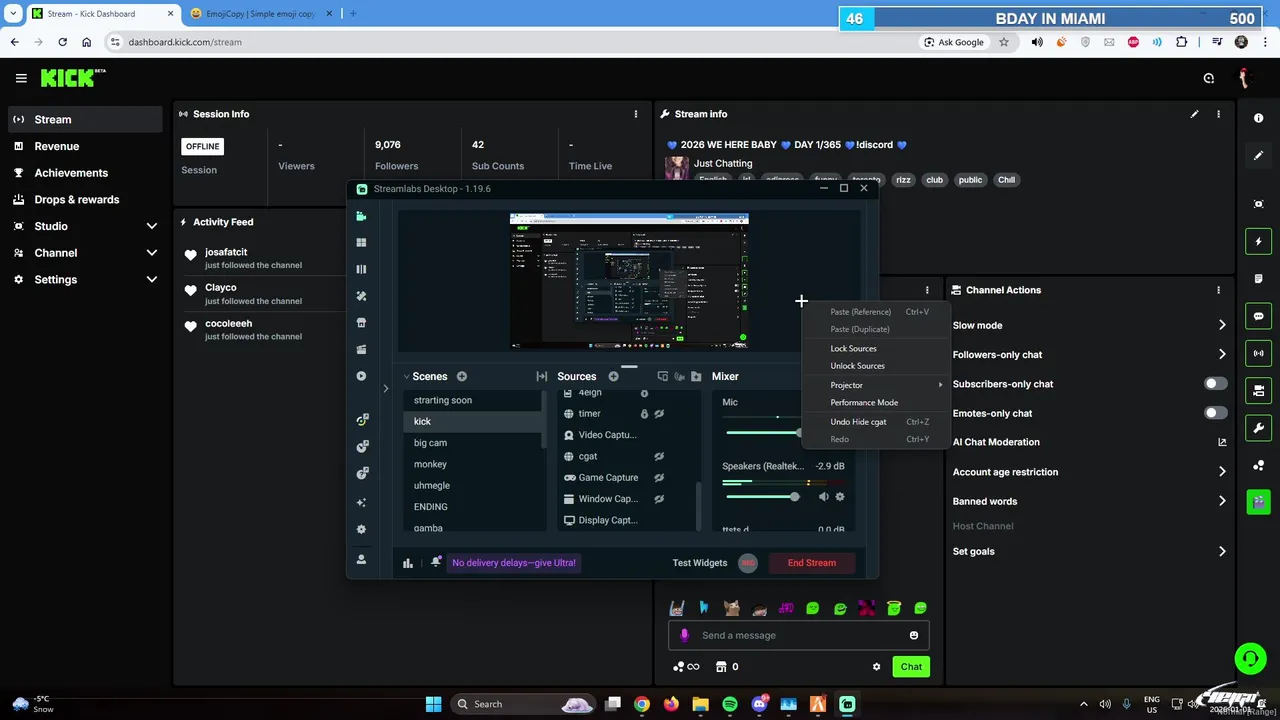Switch to EmojiCopy browser tab
The height and width of the screenshot is (720, 1280).
tap(260, 14)
